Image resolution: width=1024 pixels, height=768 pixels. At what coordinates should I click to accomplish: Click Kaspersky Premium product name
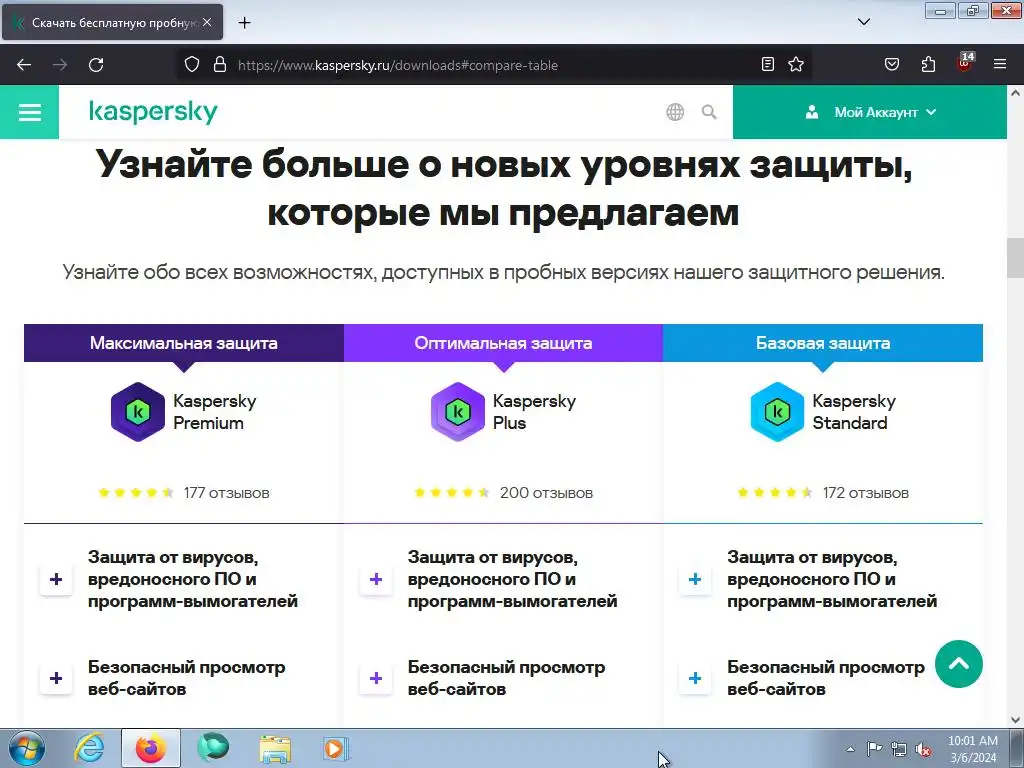pos(215,412)
